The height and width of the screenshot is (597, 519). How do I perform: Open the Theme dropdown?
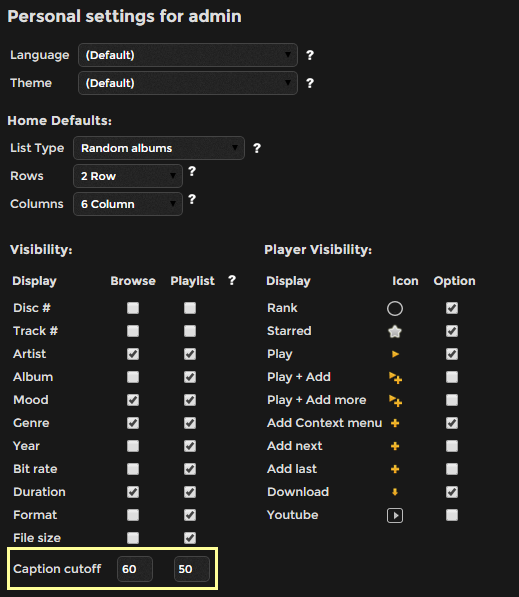(x=188, y=83)
